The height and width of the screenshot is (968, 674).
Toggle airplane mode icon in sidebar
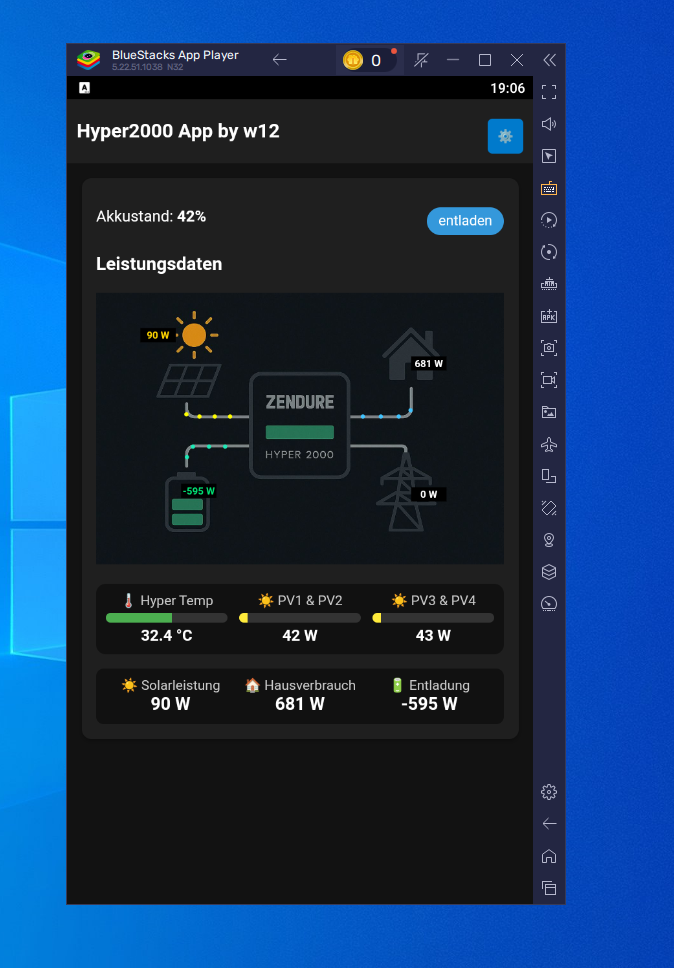pos(548,444)
